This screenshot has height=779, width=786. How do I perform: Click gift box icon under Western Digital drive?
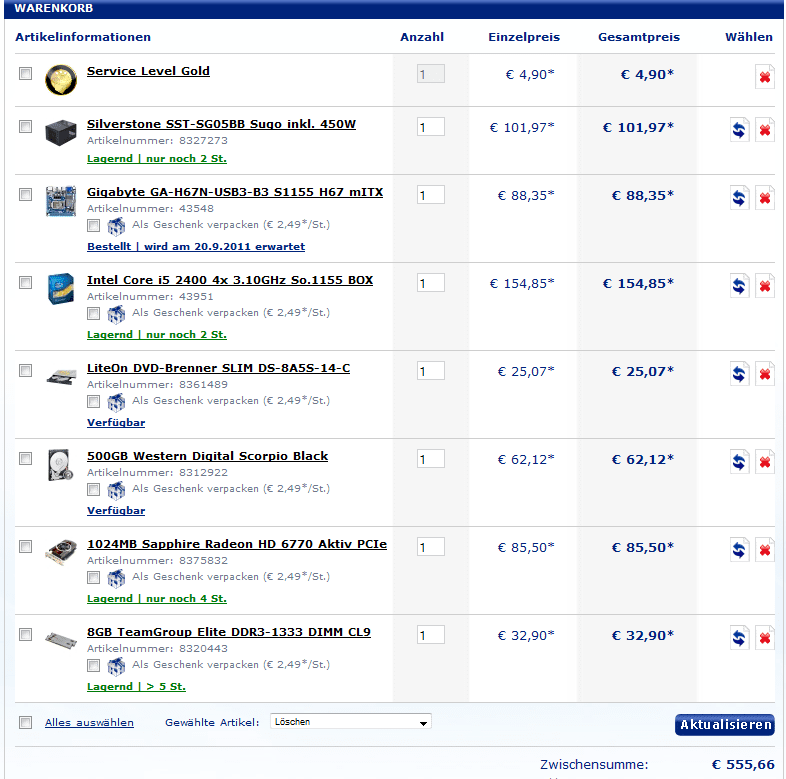(x=116, y=490)
